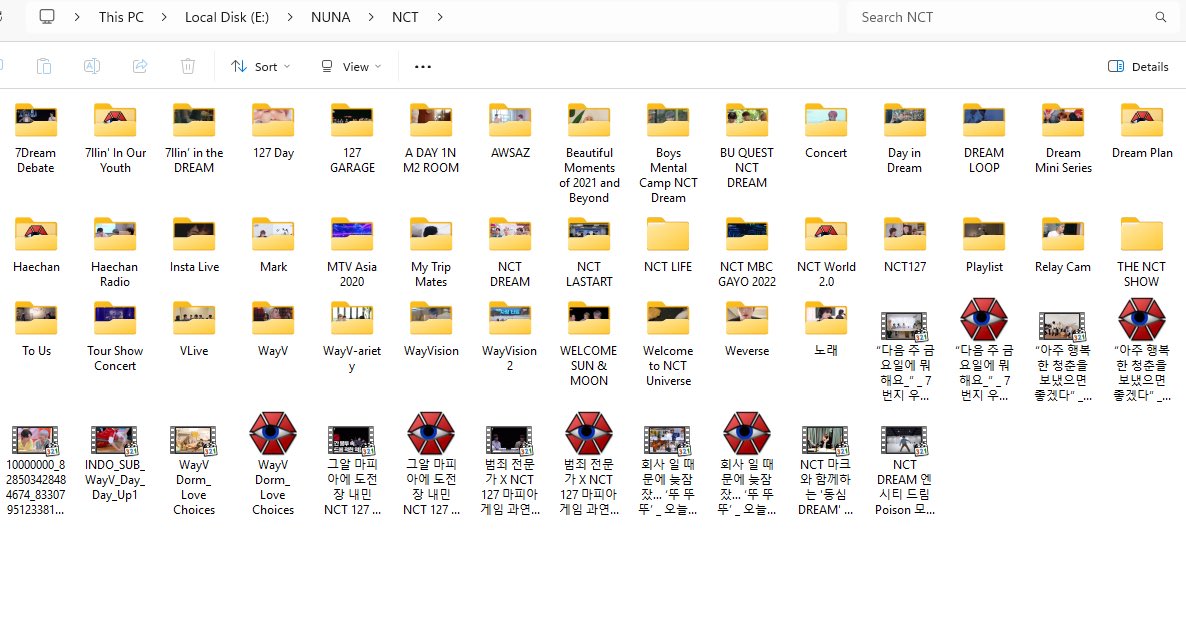This screenshot has width=1186, height=634.
Task: Select the 7llin' In Our Youth folder
Action: (x=115, y=138)
